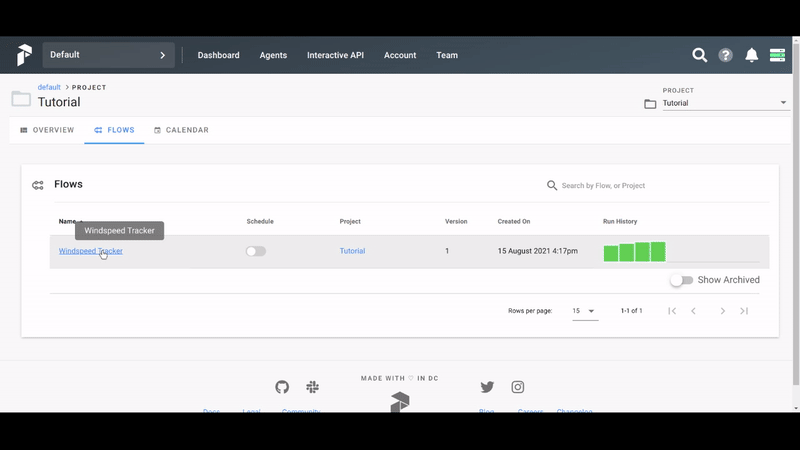Image resolution: width=800 pixels, height=450 pixels.
Task: Click the page vertical scrollbar
Action: [796, 214]
